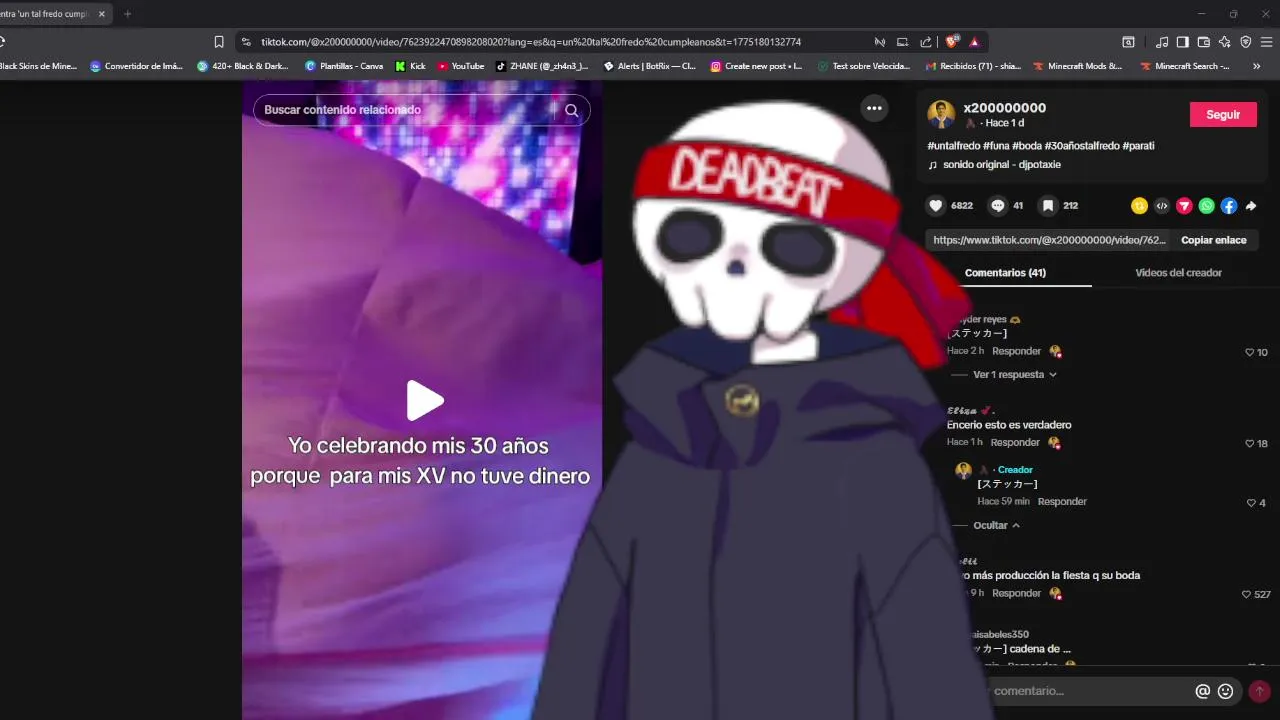This screenshot has width=1280, height=720.
Task: Switch to the Videos del creador tab
Action: pyautogui.click(x=1178, y=273)
